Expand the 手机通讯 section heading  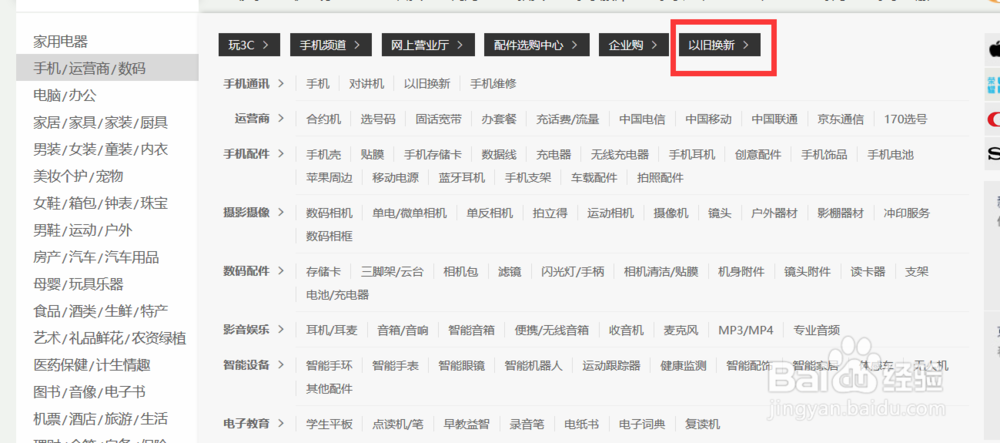click(254, 83)
